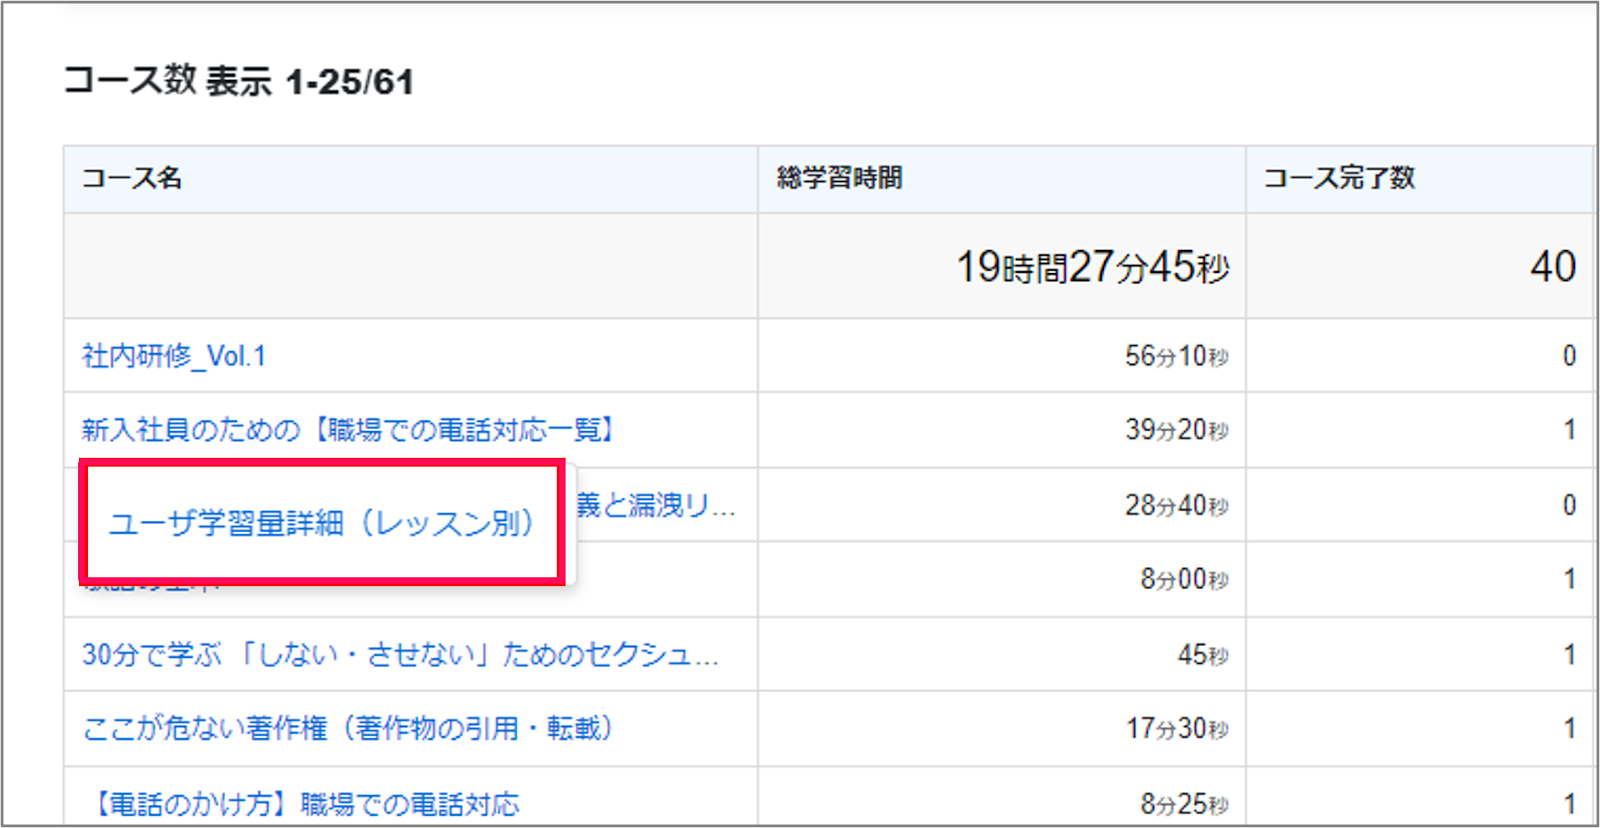Viewport: 1600px width, 828px height.
Task: Click the コース数 表示 1-25/61 heading
Action: (239, 81)
